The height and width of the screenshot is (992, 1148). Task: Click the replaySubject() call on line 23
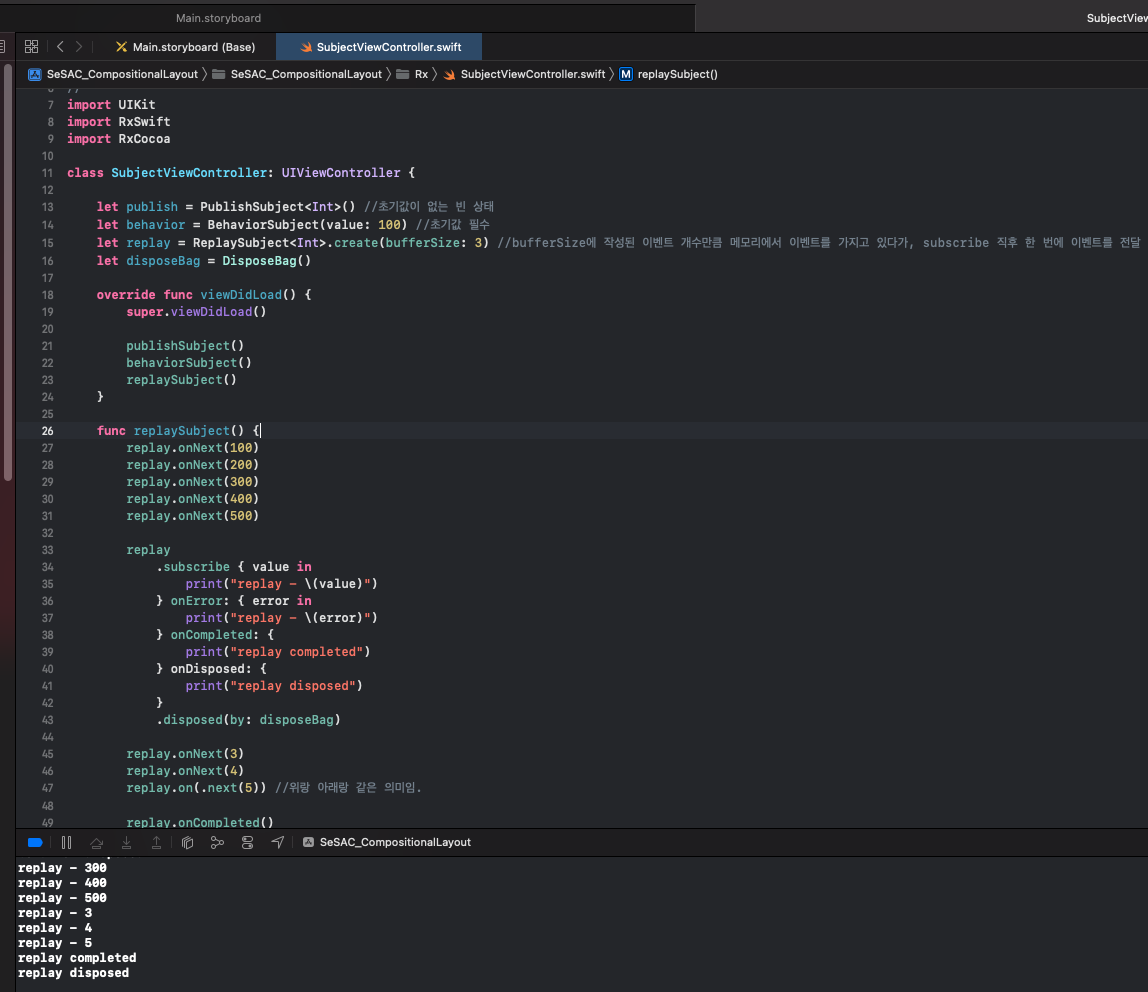(x=182, y=380)
